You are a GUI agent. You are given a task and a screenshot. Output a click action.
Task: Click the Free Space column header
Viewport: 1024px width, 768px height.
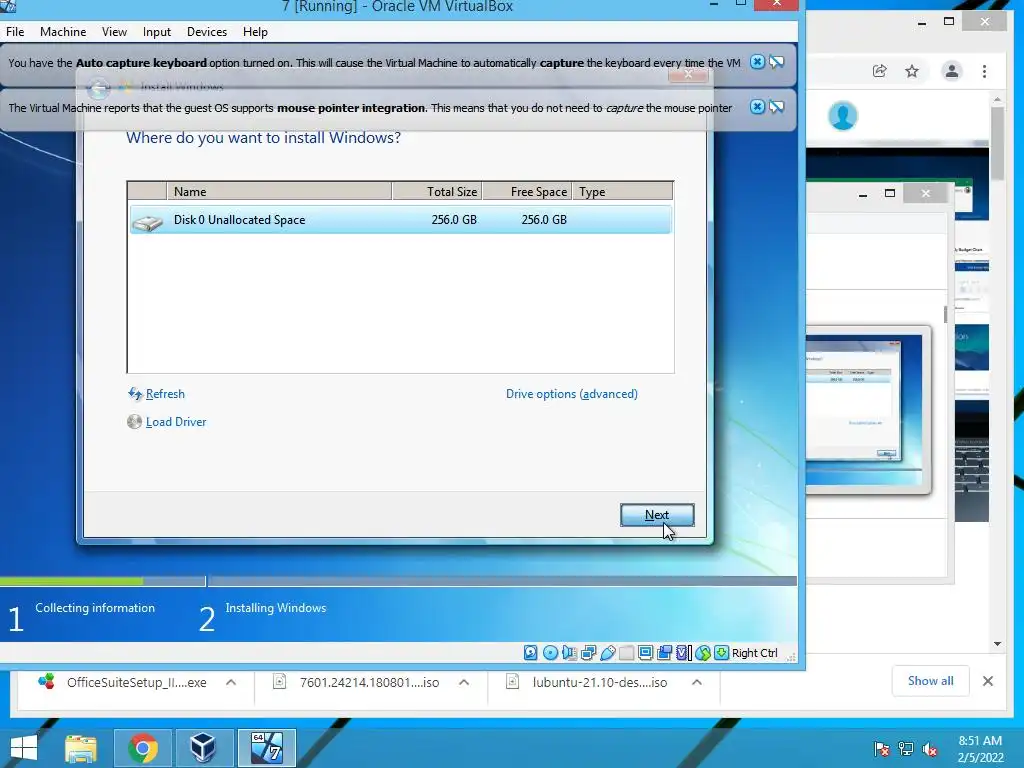click(528, 191)
